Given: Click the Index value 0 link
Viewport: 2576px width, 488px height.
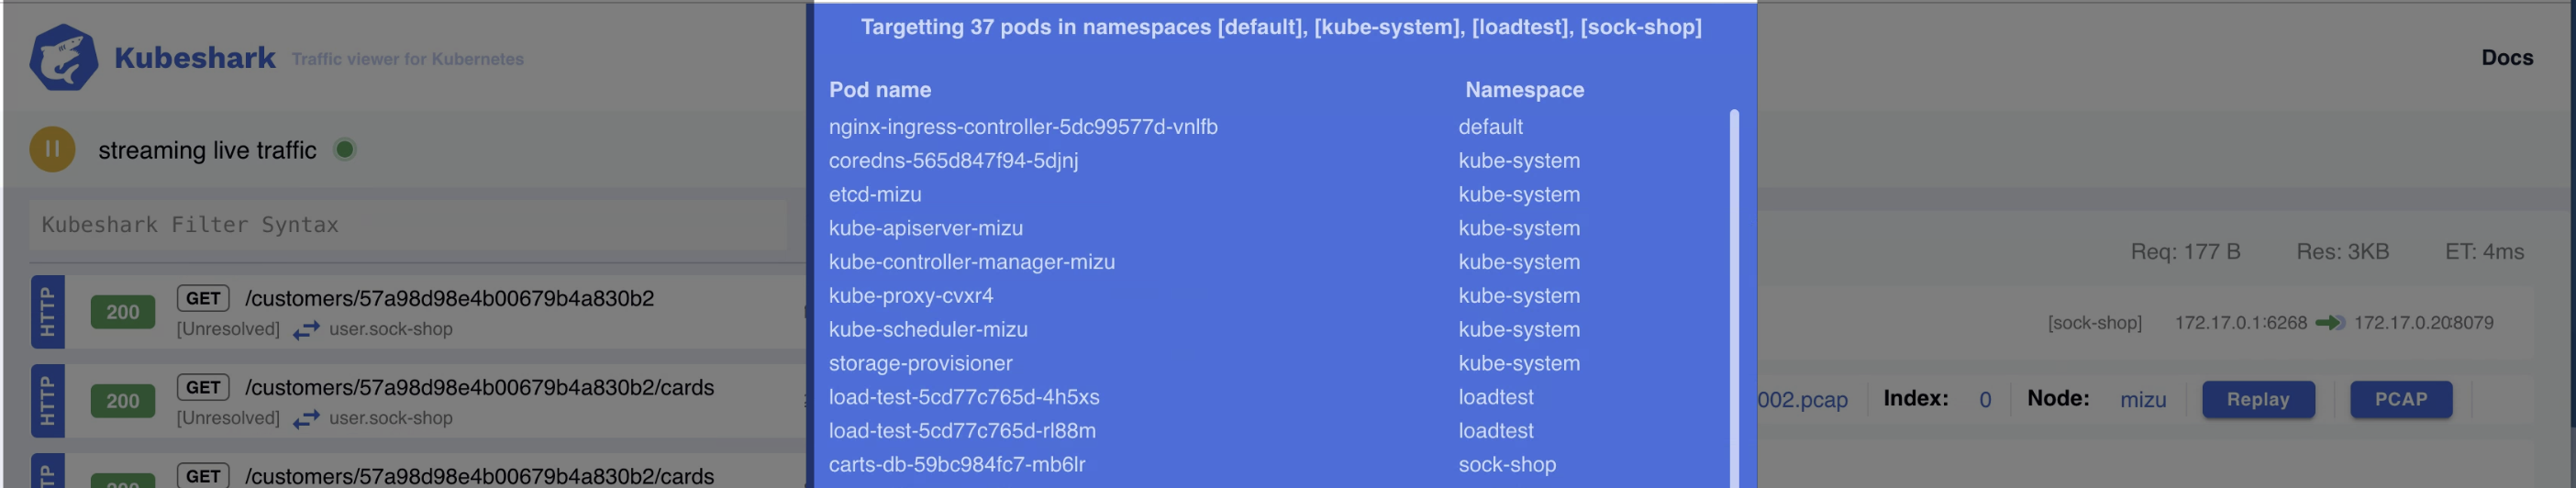Looking at the screenshot, I should click(1984, 400).
